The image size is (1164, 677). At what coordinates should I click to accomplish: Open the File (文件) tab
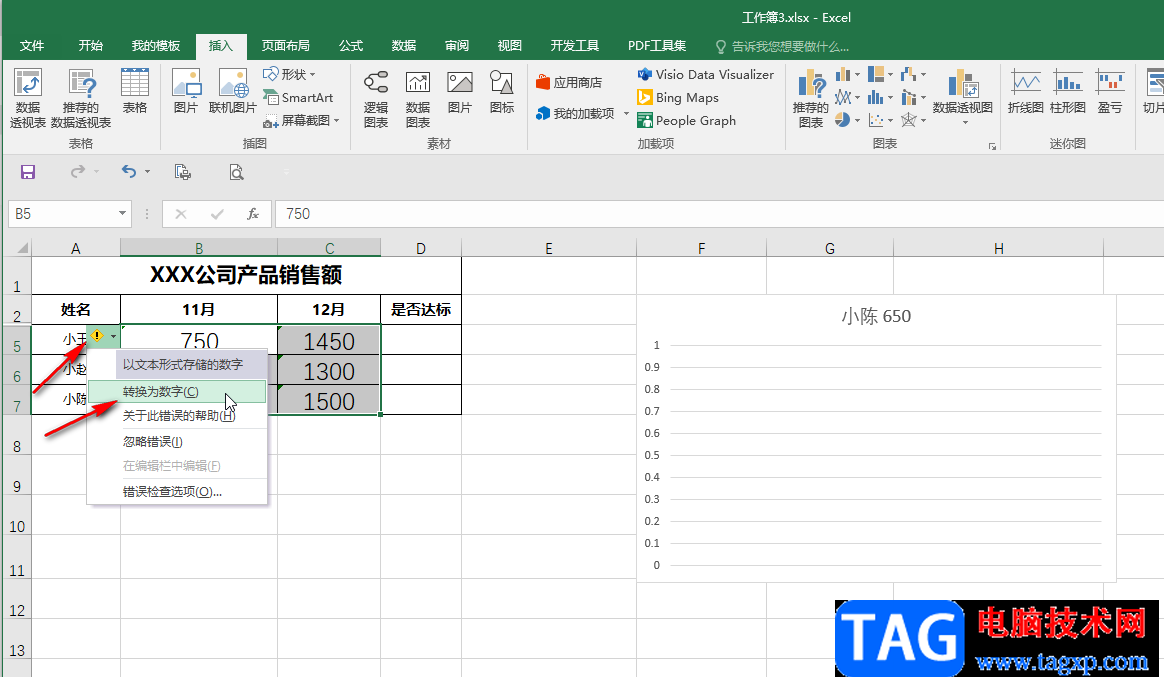pyautogui.click(x=31, y=46)
